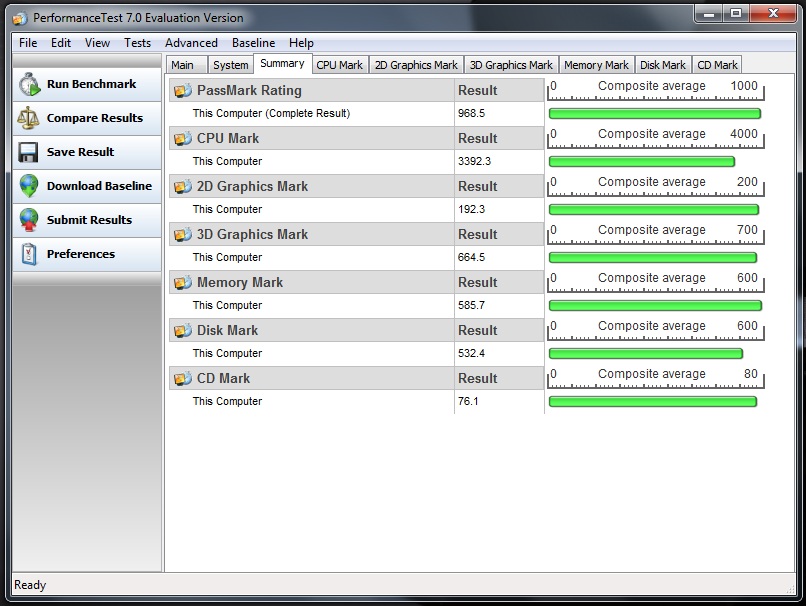The height and width of the screenshot is (606, 806).
Task: Open Preferences from the sidebar label
Action: (81, 253)
